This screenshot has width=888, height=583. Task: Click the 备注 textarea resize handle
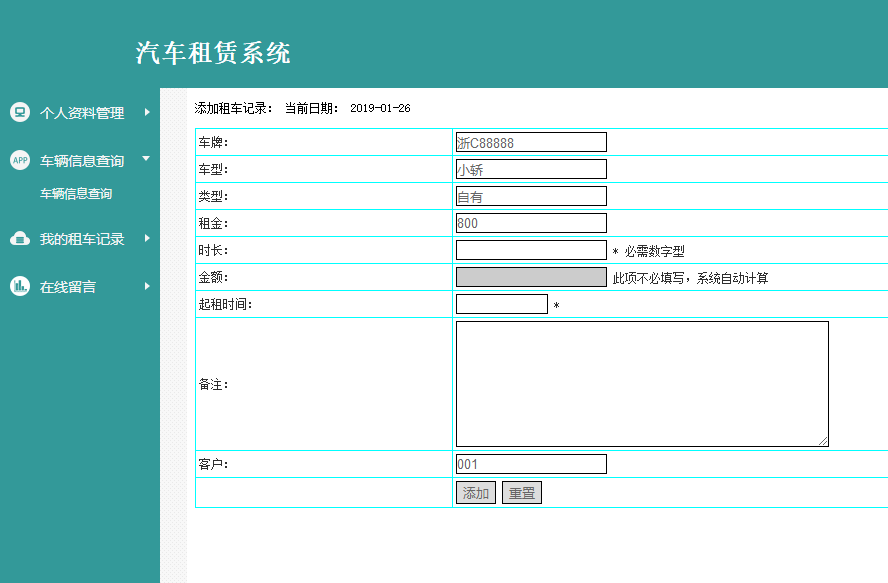(823, 441)
